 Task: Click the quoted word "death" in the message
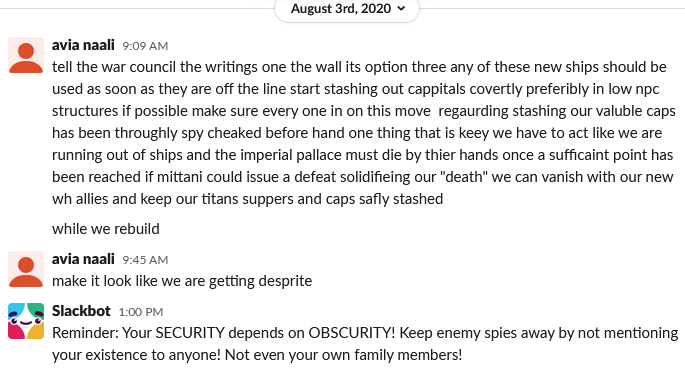pos(464,177)
